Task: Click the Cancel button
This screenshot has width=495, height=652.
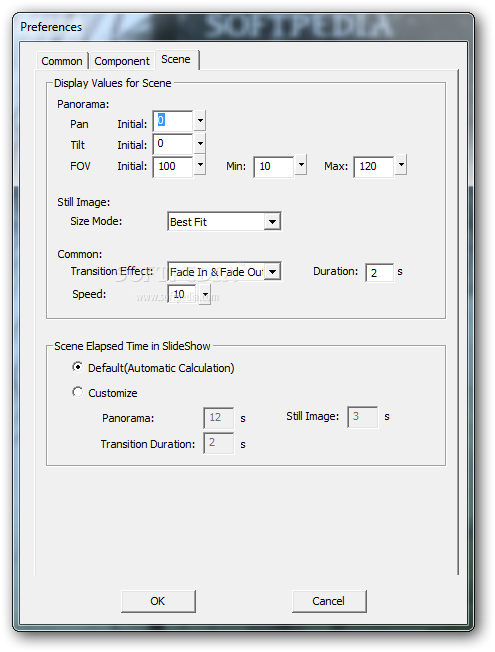Action: pyautogui.click(x=329, y=601)
